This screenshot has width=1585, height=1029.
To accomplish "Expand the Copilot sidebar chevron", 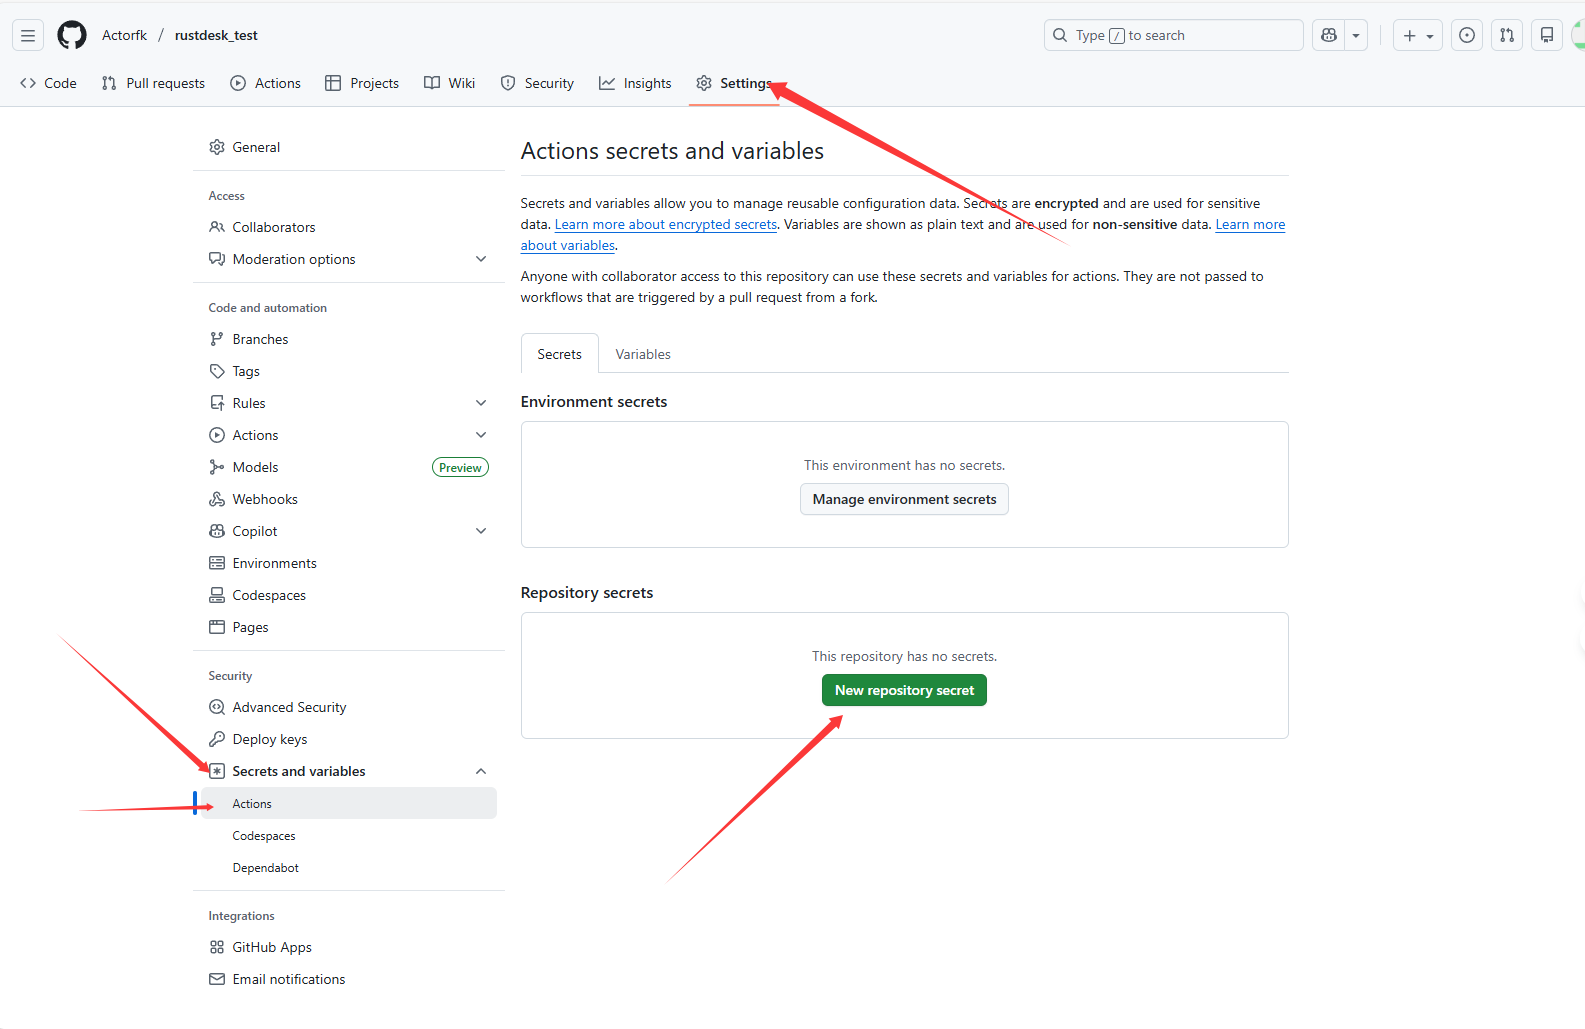I will 481,531.
